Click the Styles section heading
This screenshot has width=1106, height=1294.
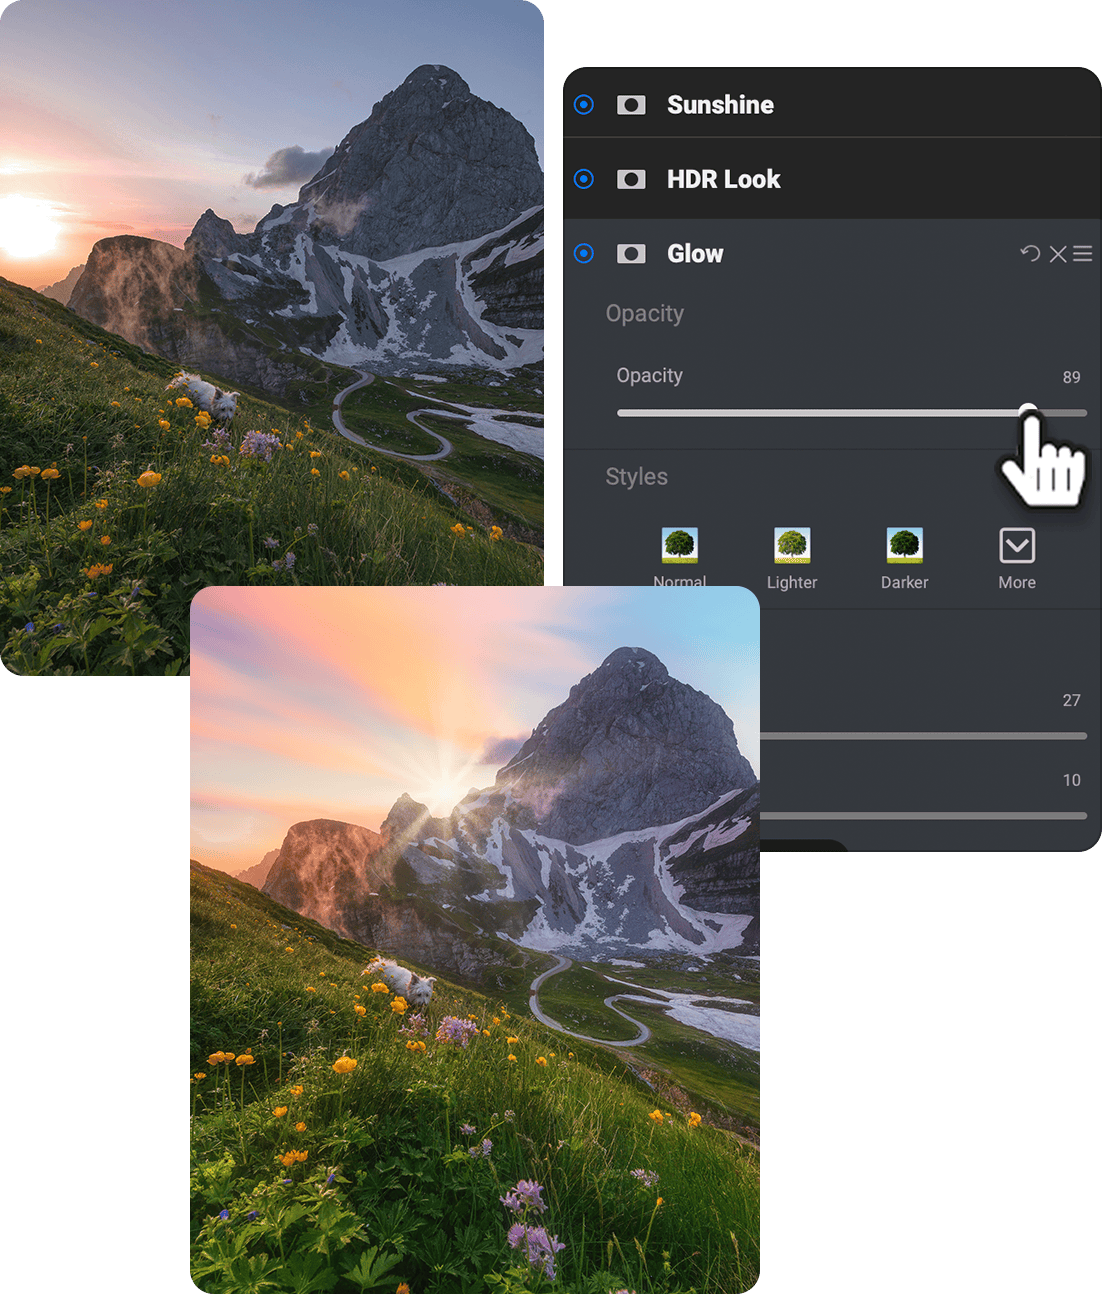coord(637,477)
